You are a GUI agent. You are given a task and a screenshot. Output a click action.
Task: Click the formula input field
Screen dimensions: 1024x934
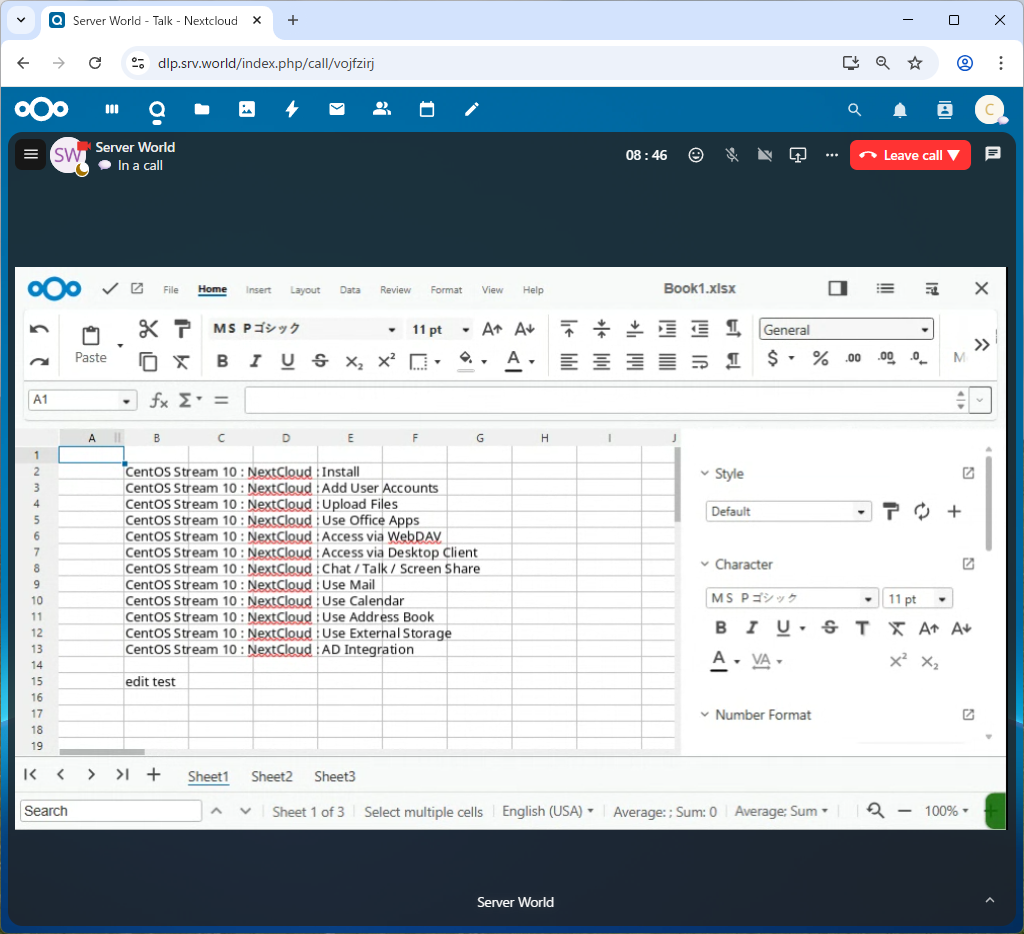point(600,400)
